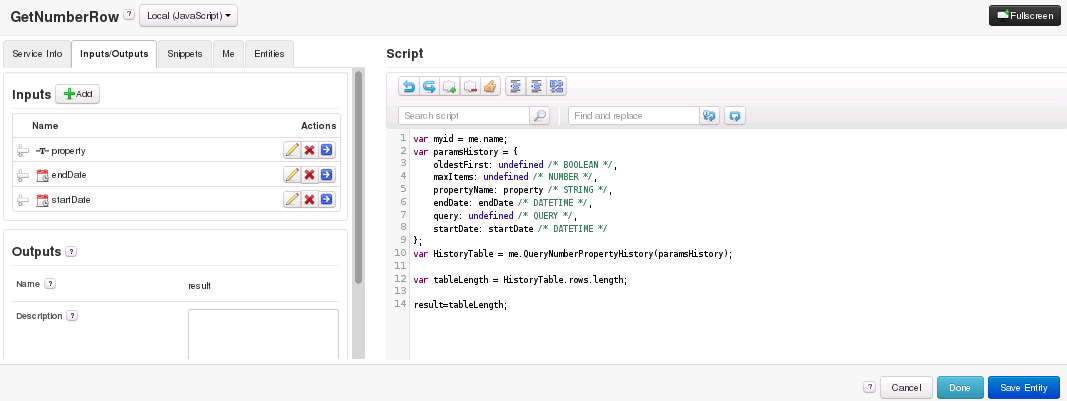Select the Inputs/Outputs tab
This screenshot has width=1067, height=401.
tap(114, 54)
